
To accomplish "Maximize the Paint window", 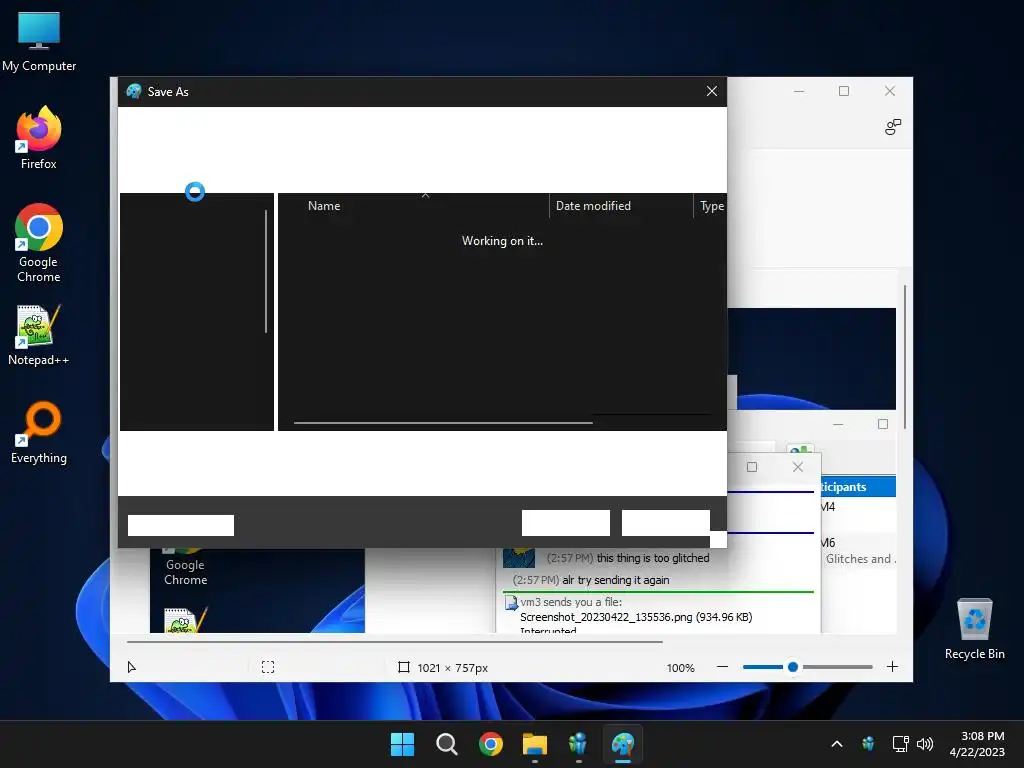I will coord(844,91).
